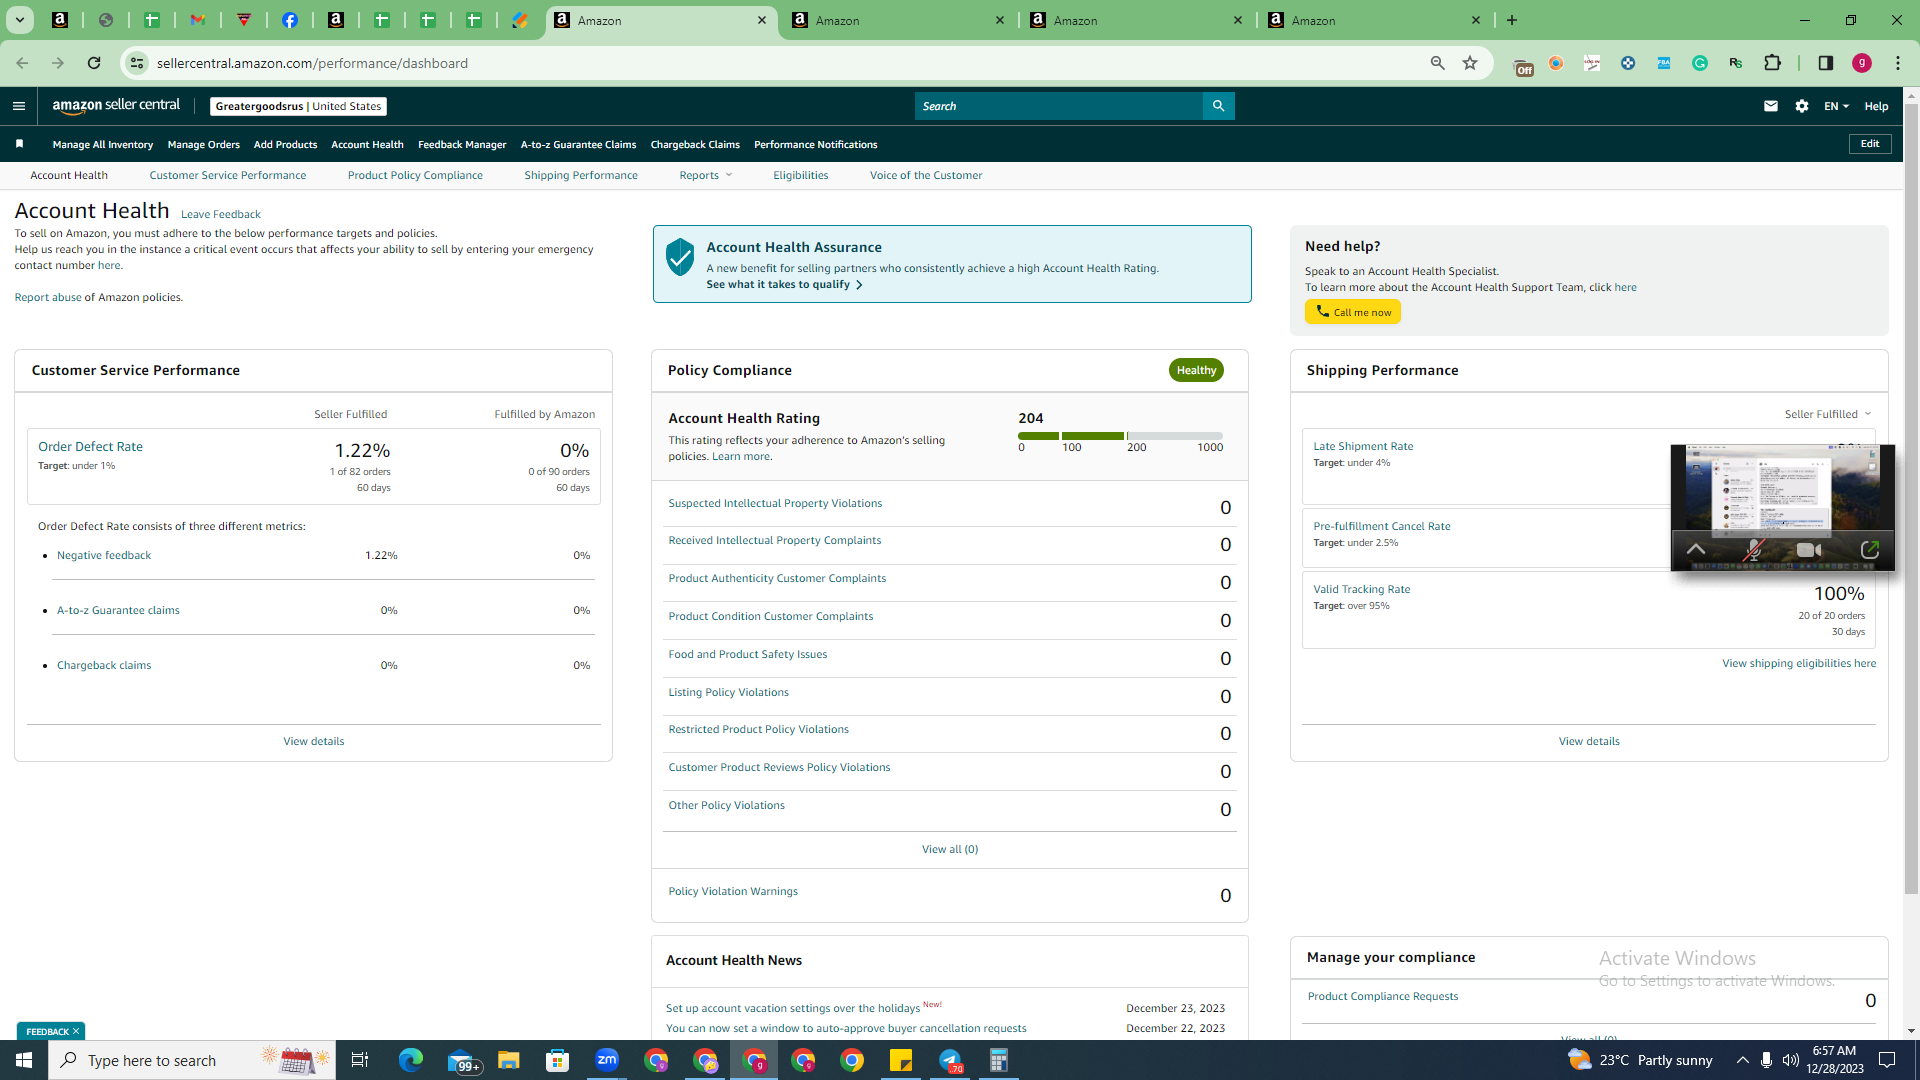Open the Seller Central hamburger menu

click(x=19, y=106)
